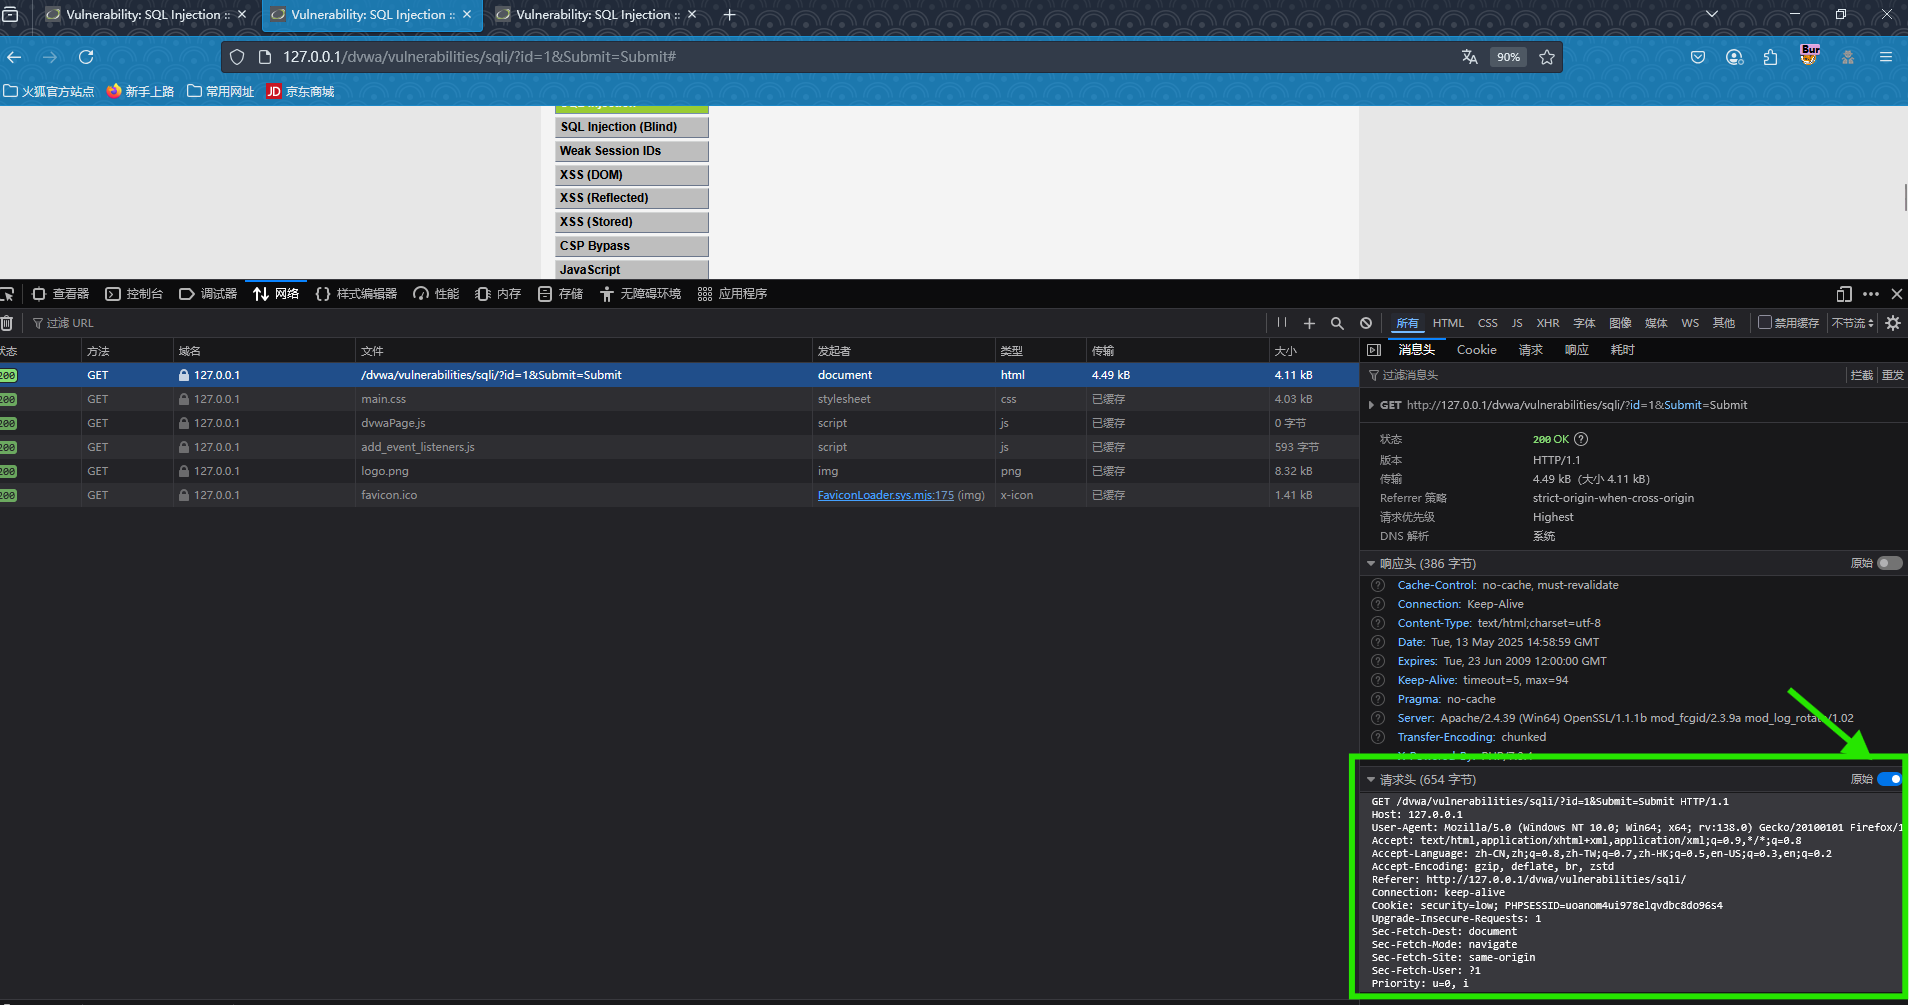Collapse the 响应头 (386 字节) section
Screen dimensions: 1909x1005
click(x=1371, y=564)
